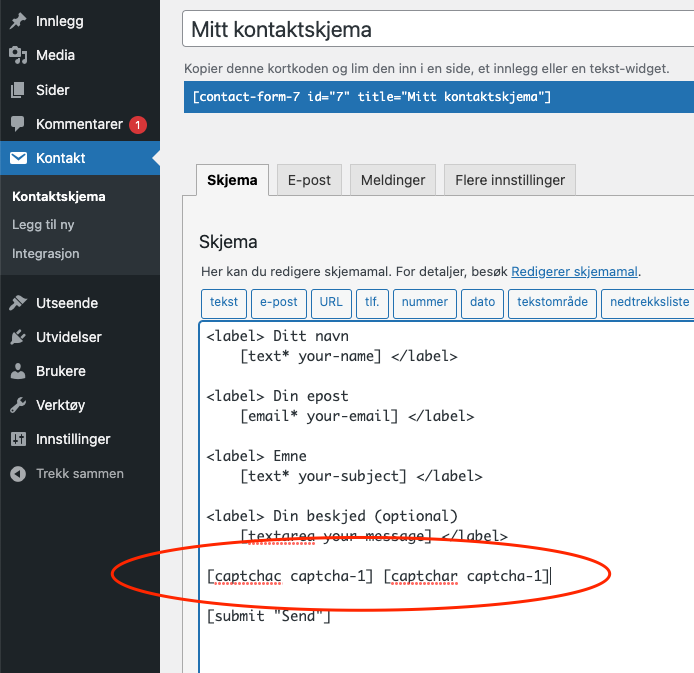Click the Kontakt envelope icon
The image size is (694, 673).
[18, 158]
